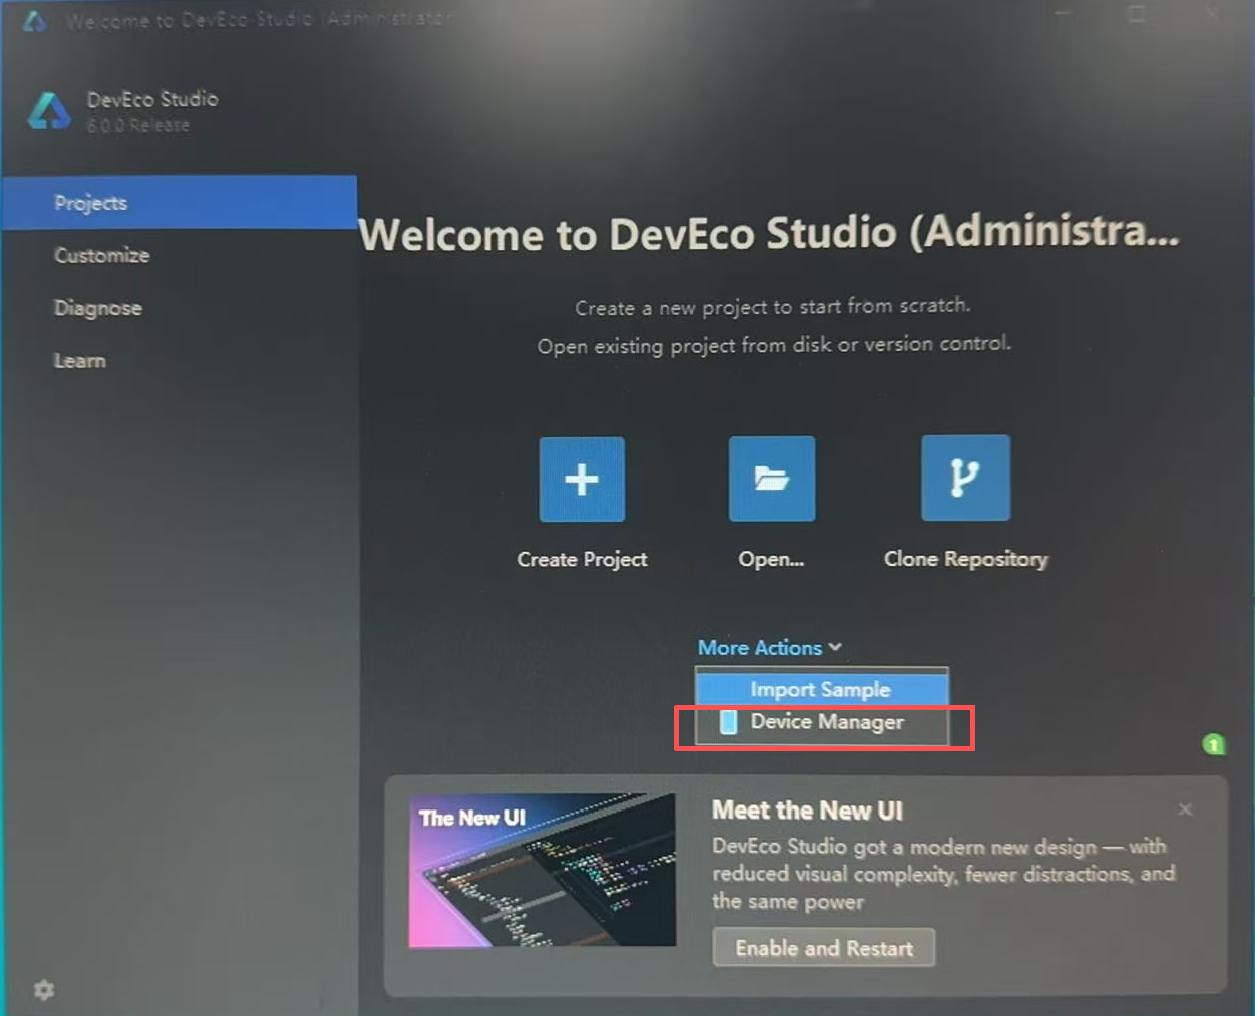Dismiss the Meet the New UI banner
The height and width of the screenshot is (1016, 1255).
pos(1185,809)
